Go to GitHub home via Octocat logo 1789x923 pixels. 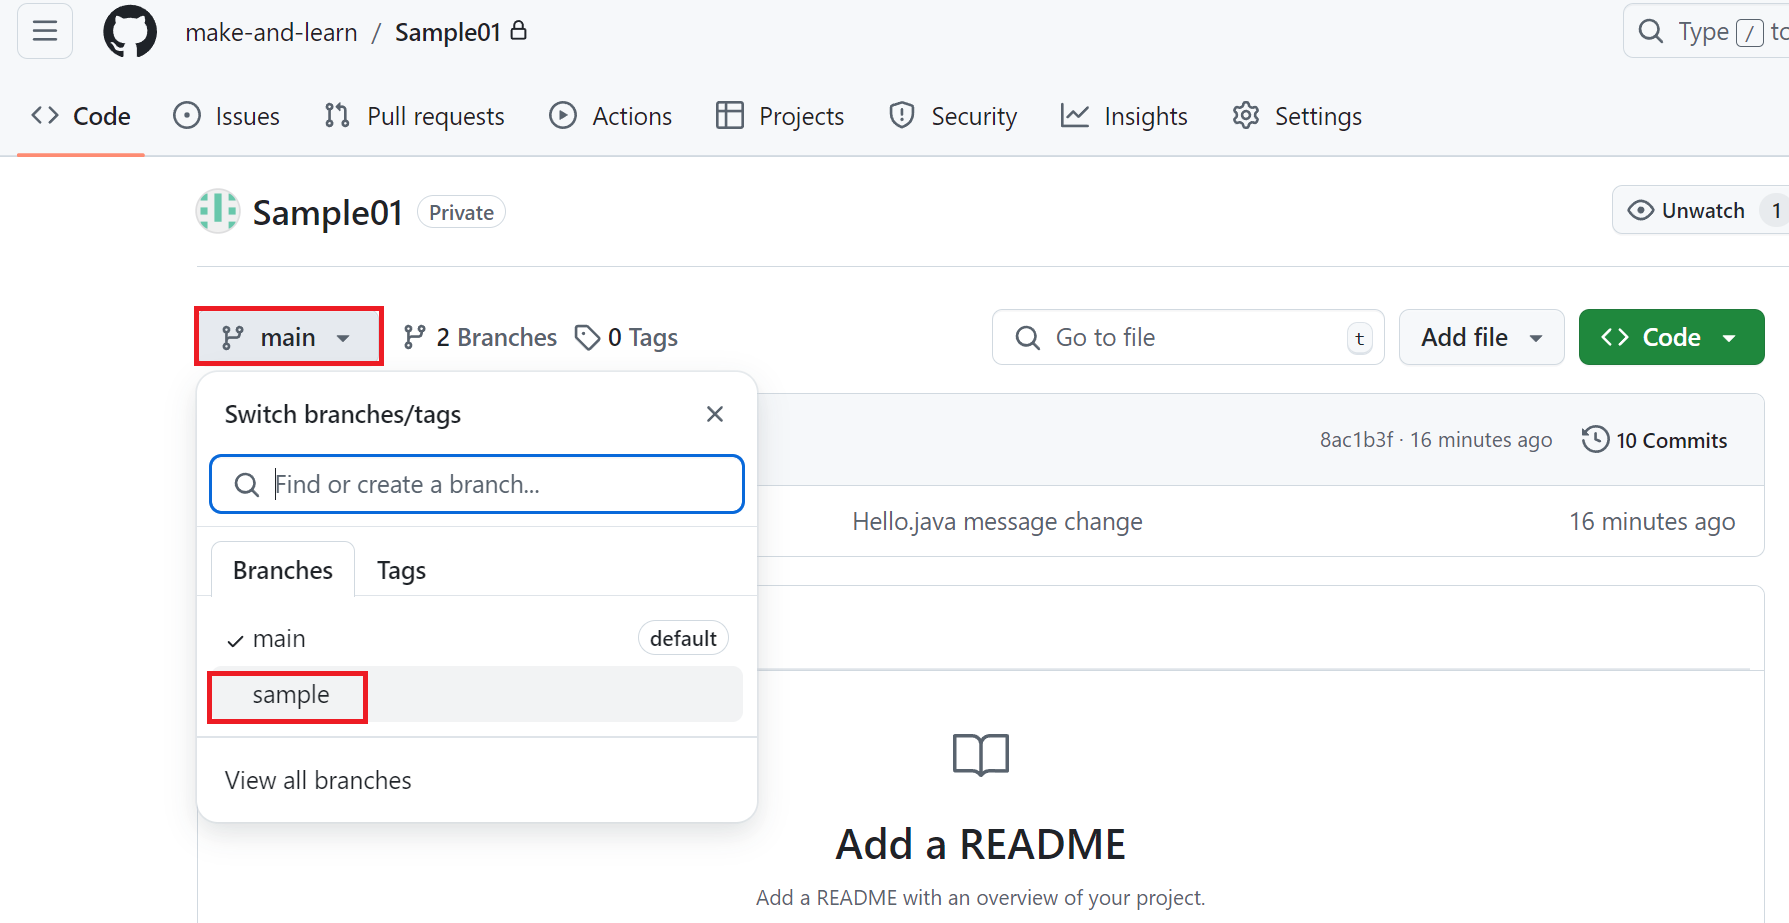(130, 31)
